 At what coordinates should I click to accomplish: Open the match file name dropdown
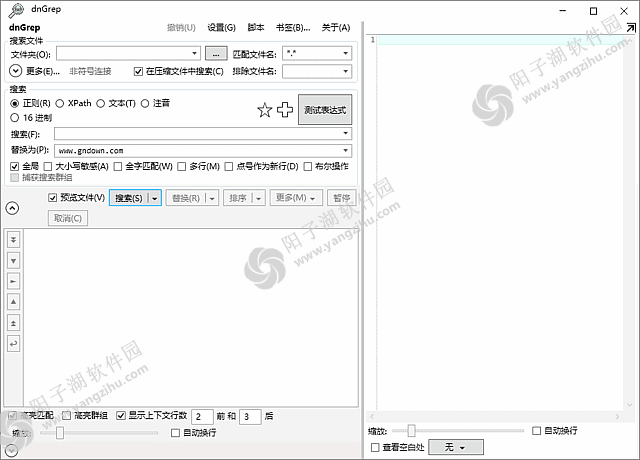[345, 53]
